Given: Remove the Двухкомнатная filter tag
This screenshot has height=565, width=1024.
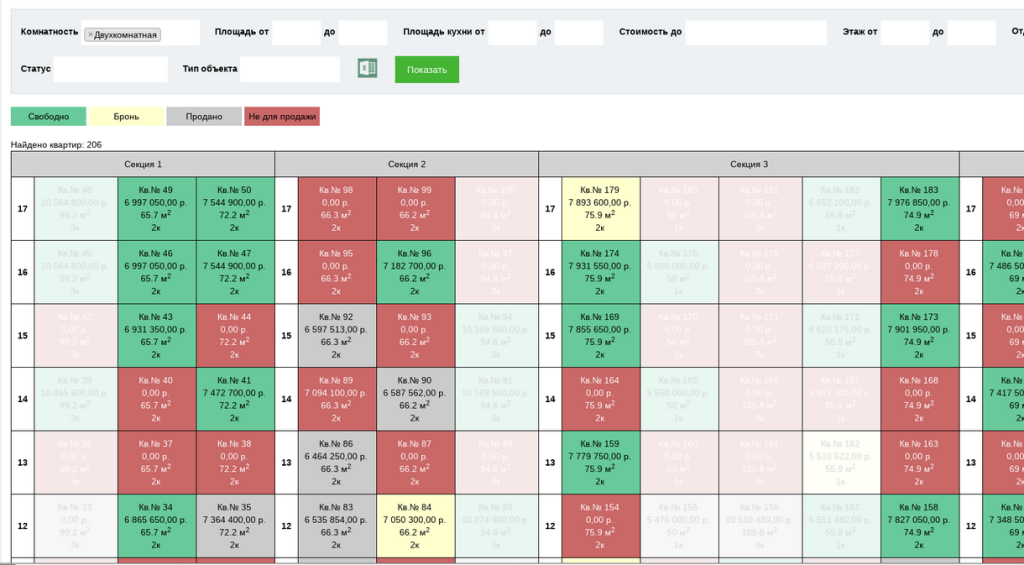Looking at the screenshot, I should click(90, 35).
